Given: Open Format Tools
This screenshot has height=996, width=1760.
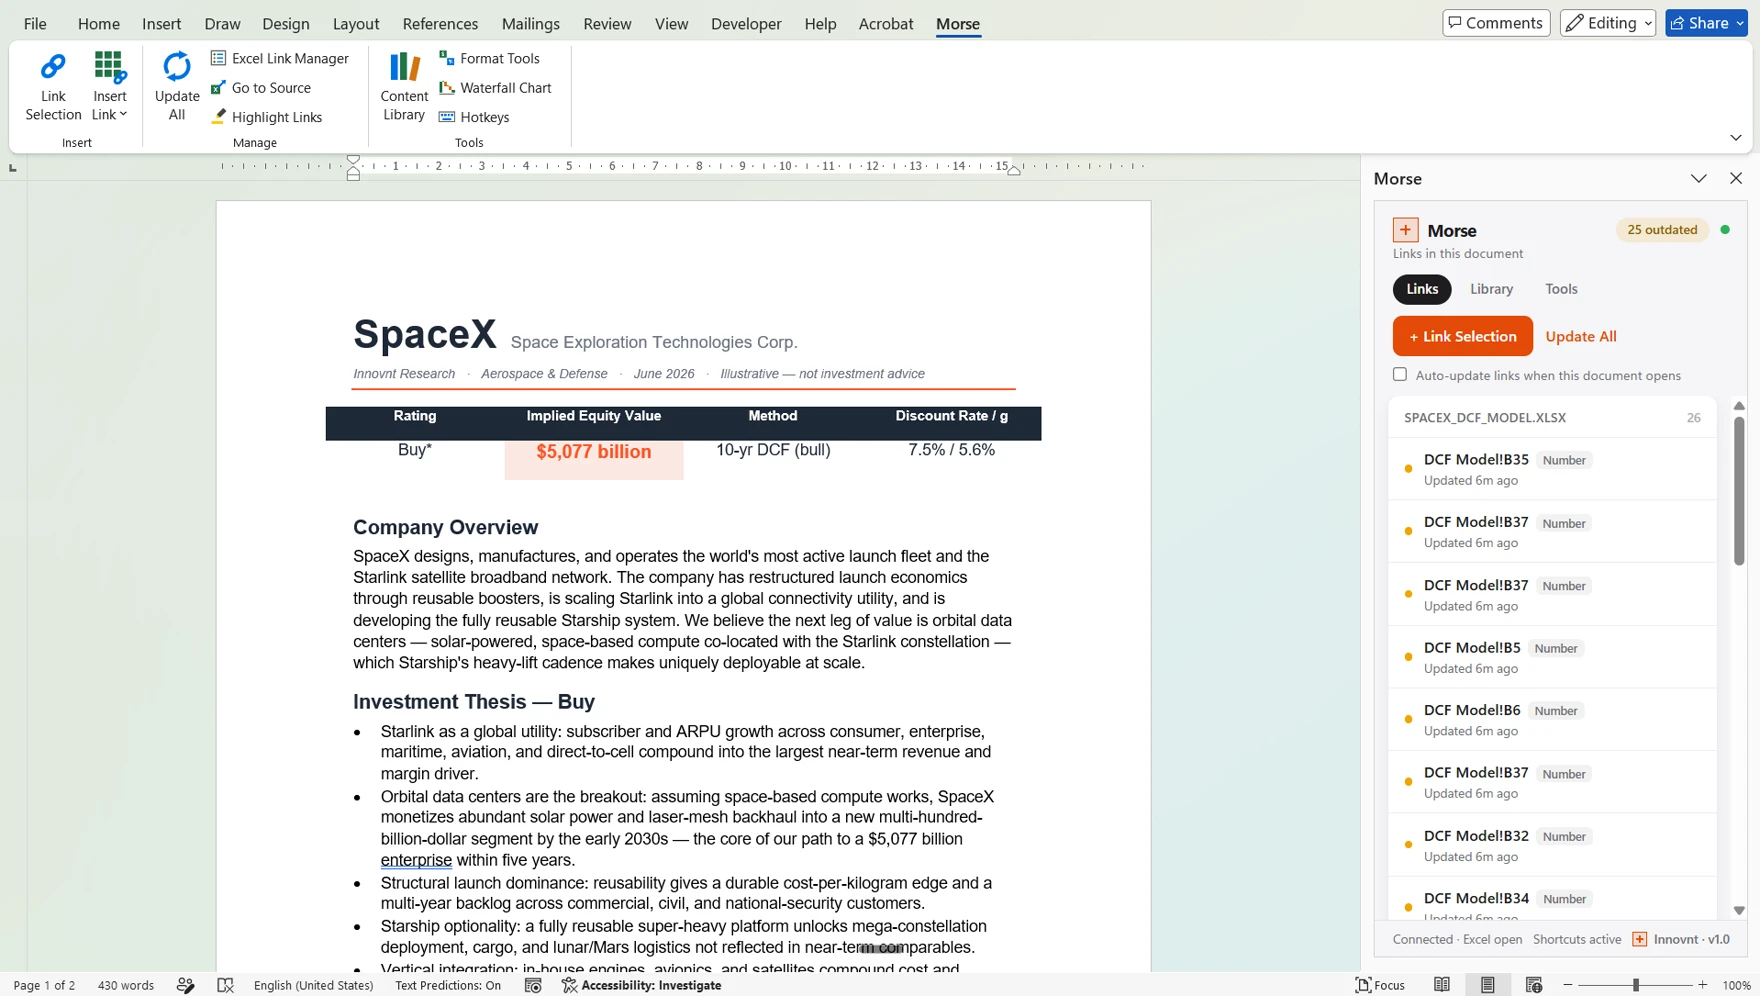Looking at the screenshot, I should point(489,58).
